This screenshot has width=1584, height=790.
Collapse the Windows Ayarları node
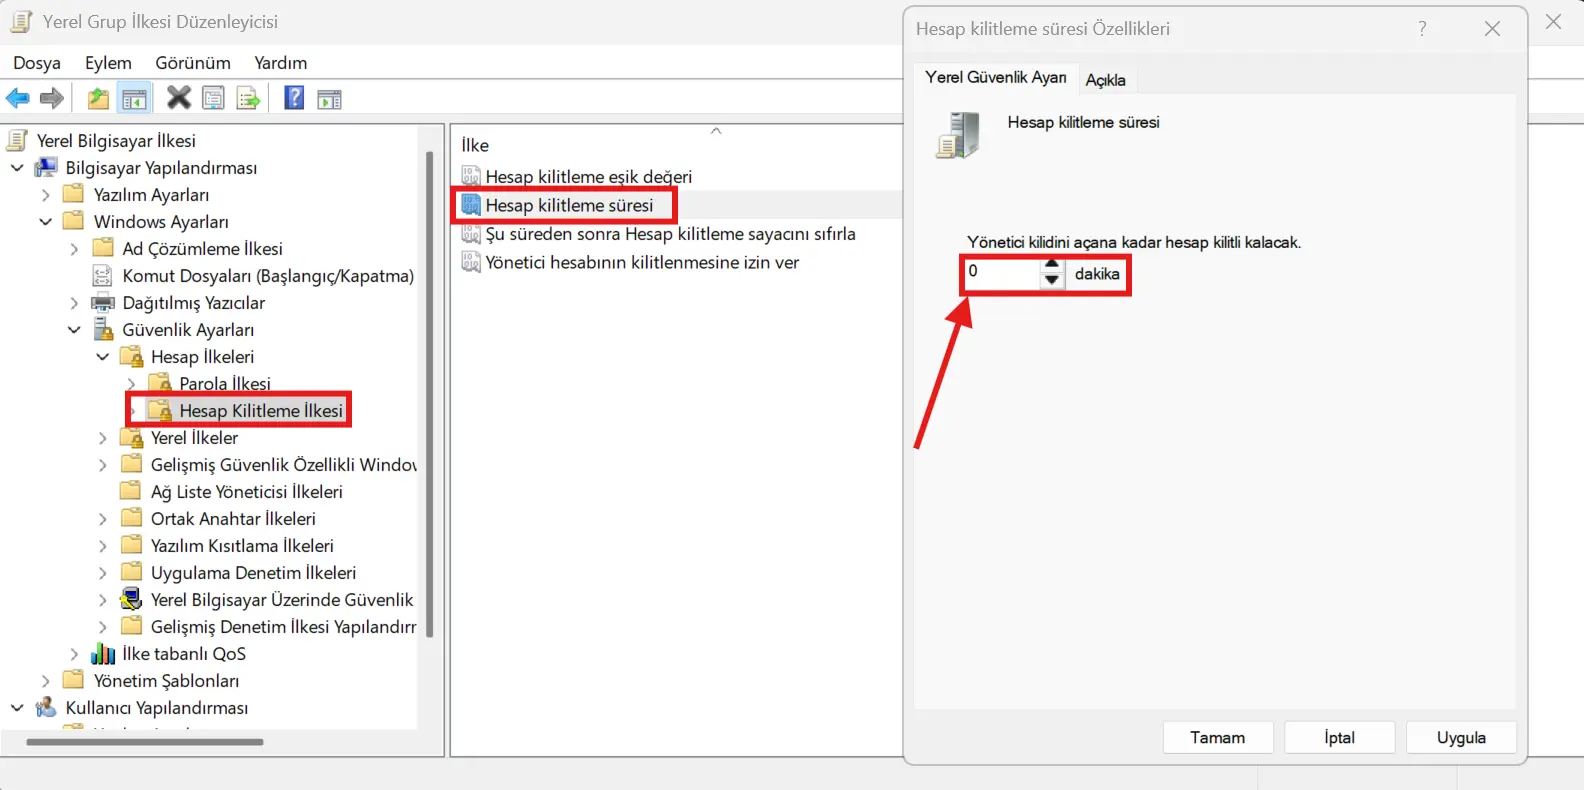pyautogui.click(x=45, y=221)
